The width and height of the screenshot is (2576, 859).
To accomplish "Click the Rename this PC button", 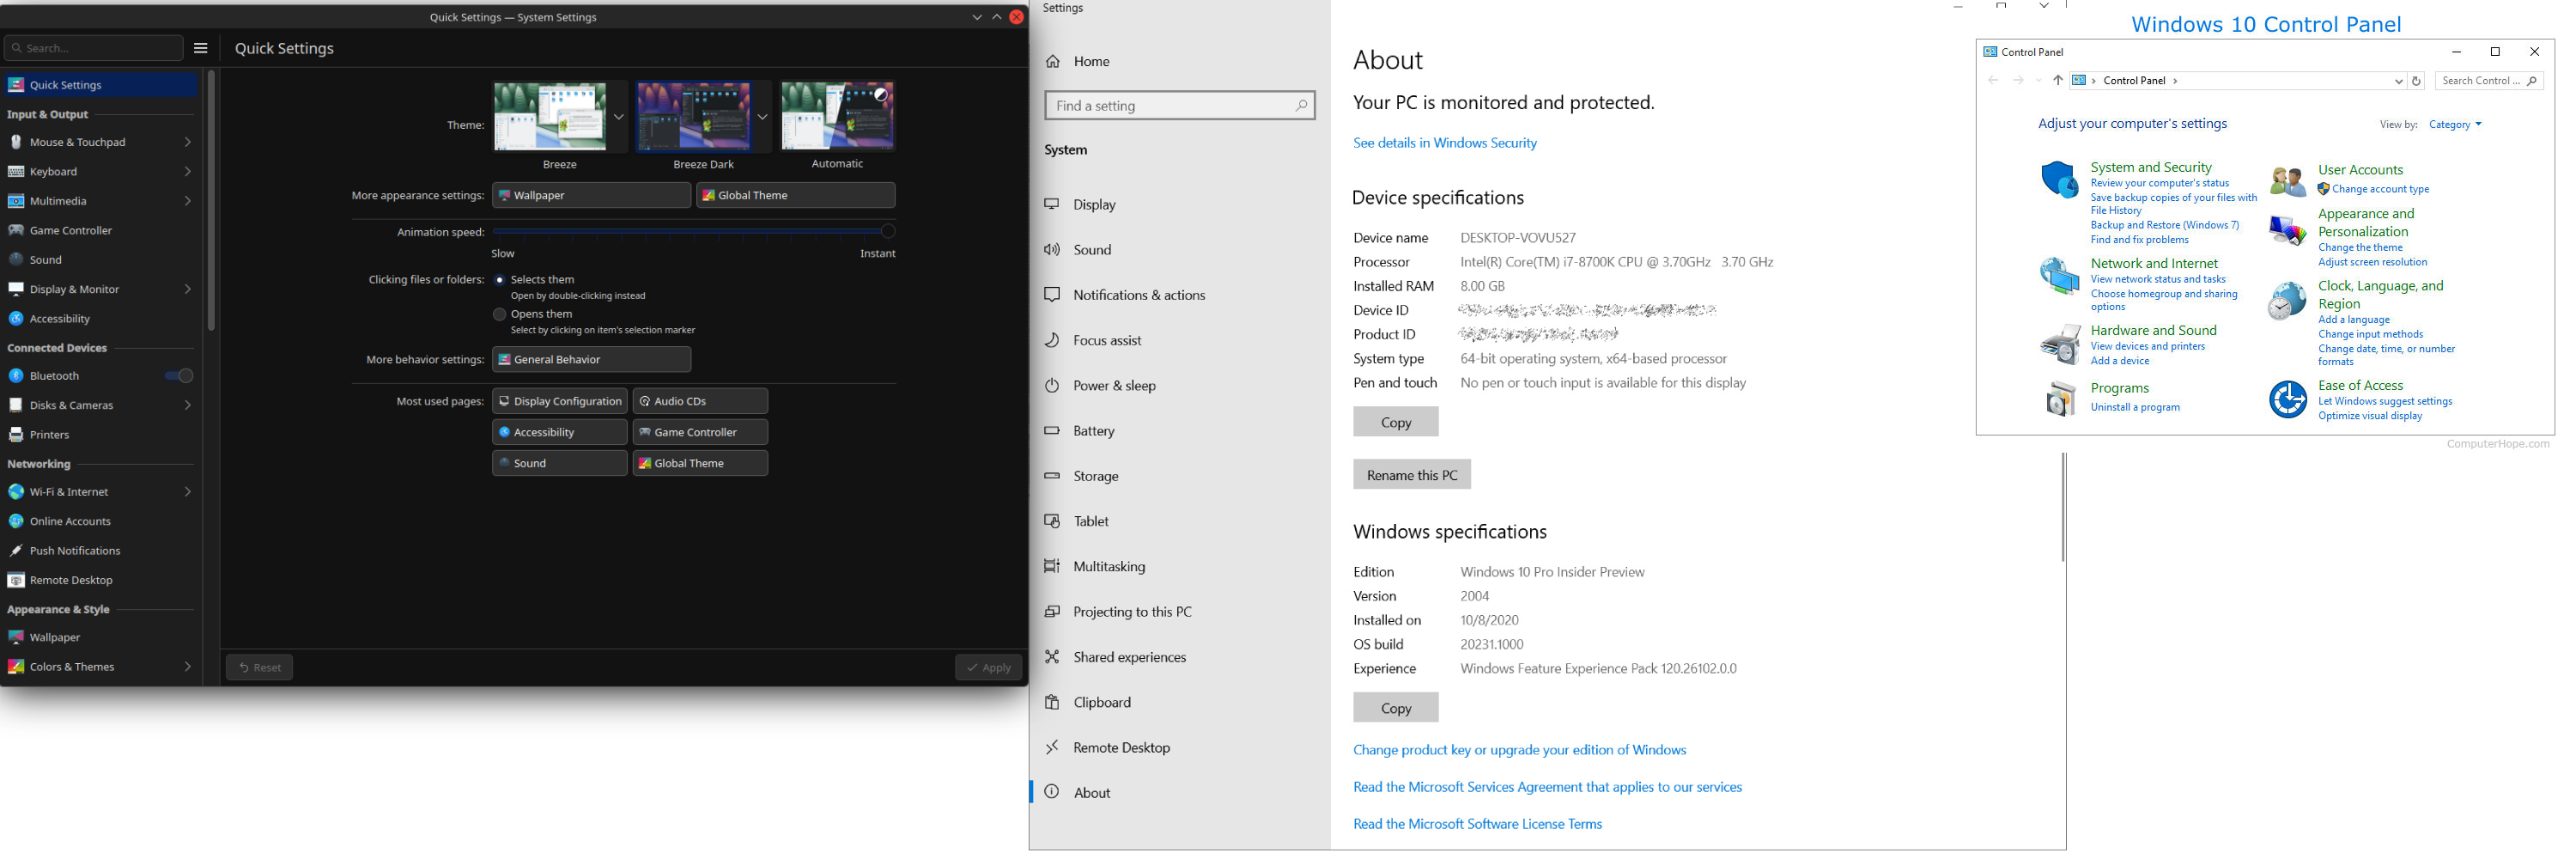I will click(1412, 475).
